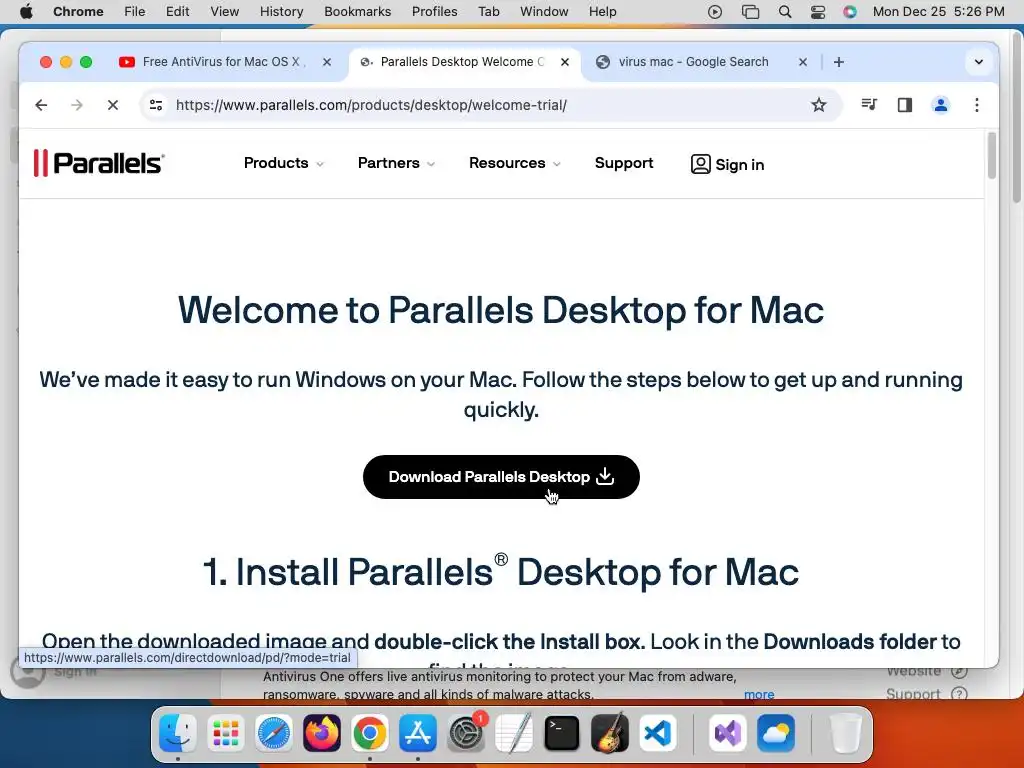Image resolution: width=1024 pixels, height=768 pixels.
Task: Open GarageBand from the Dock
Action: [610, 733]
